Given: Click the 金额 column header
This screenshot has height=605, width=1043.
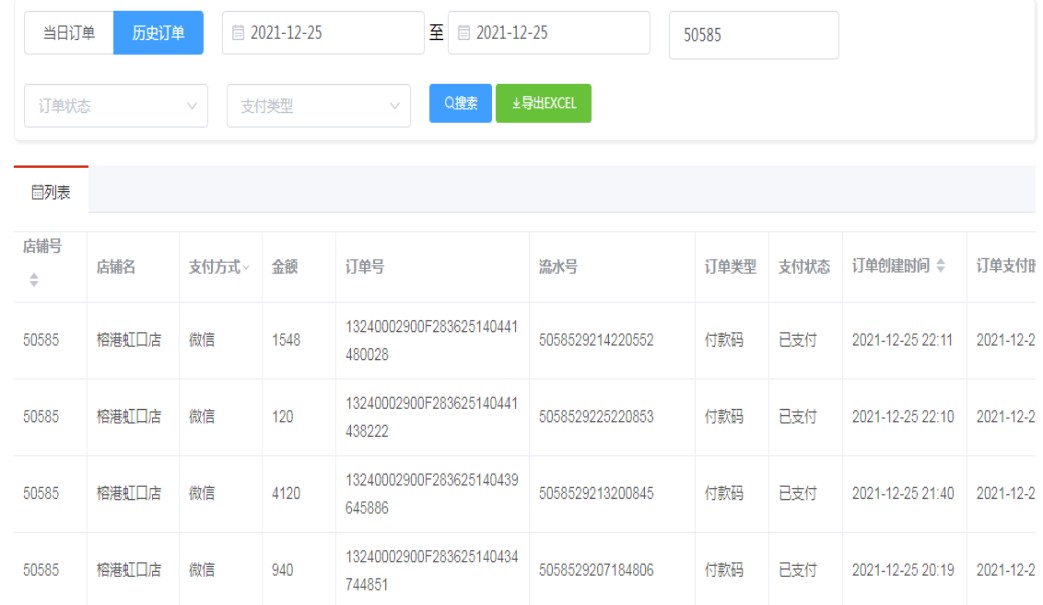Looking at the screenshot, I should [x=284, y=267].
